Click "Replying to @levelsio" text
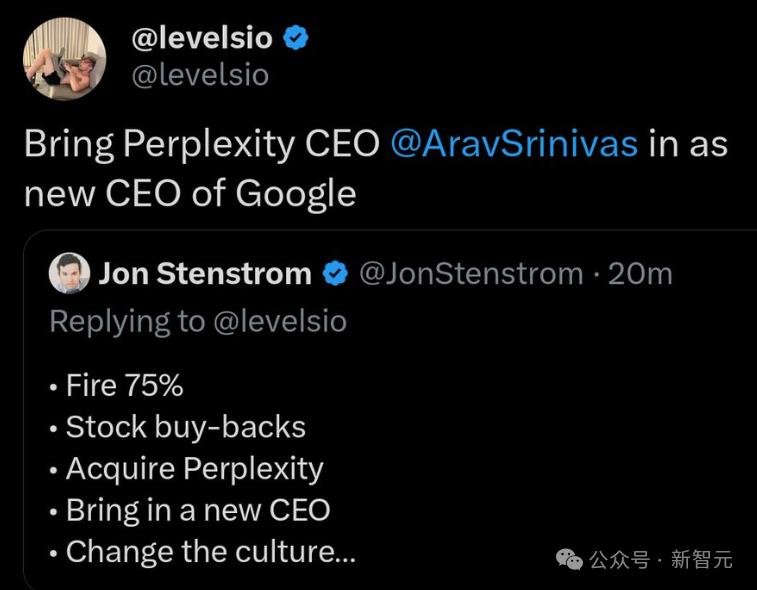This screenshot has width=757, height=590. pos(198,321)
